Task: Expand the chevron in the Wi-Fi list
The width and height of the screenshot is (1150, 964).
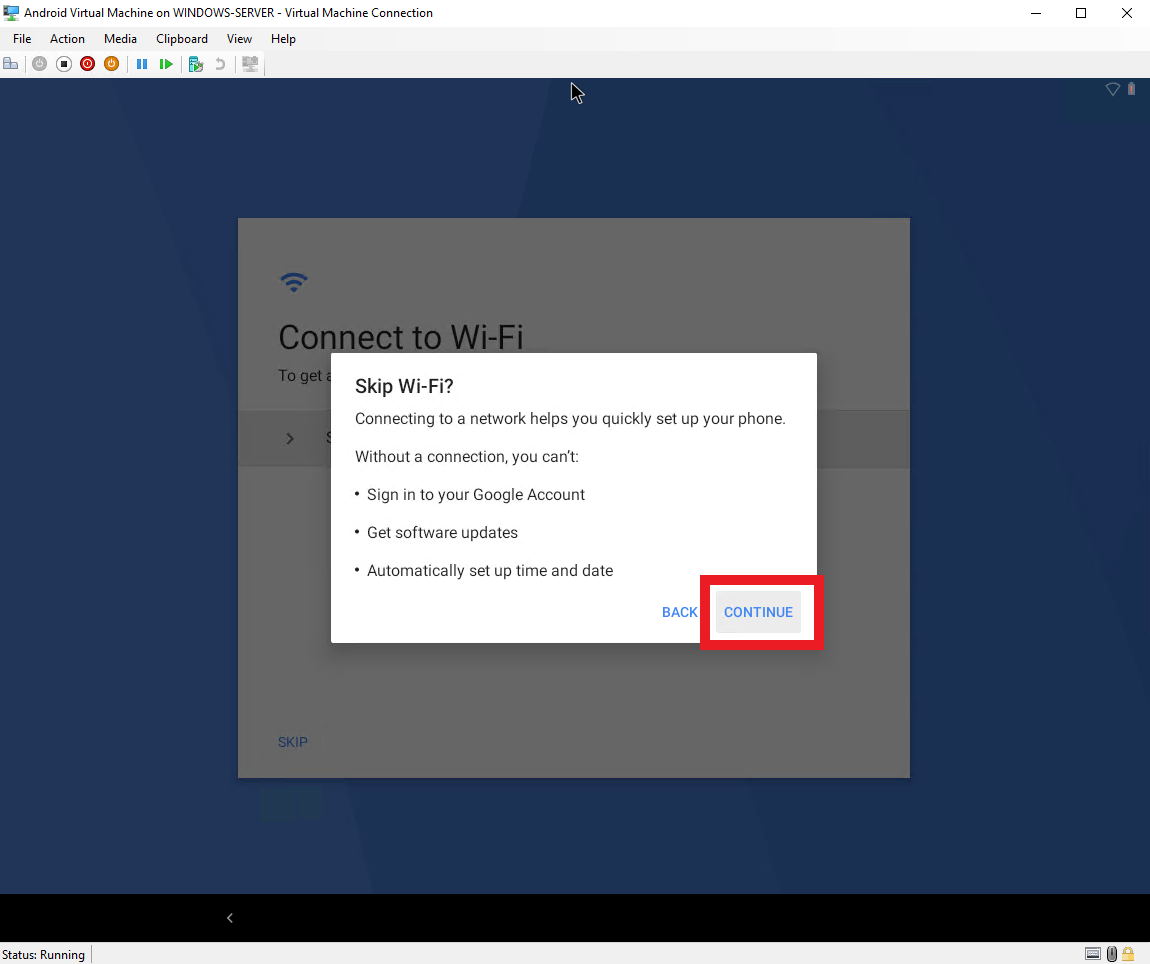Action: pos(290,438)
